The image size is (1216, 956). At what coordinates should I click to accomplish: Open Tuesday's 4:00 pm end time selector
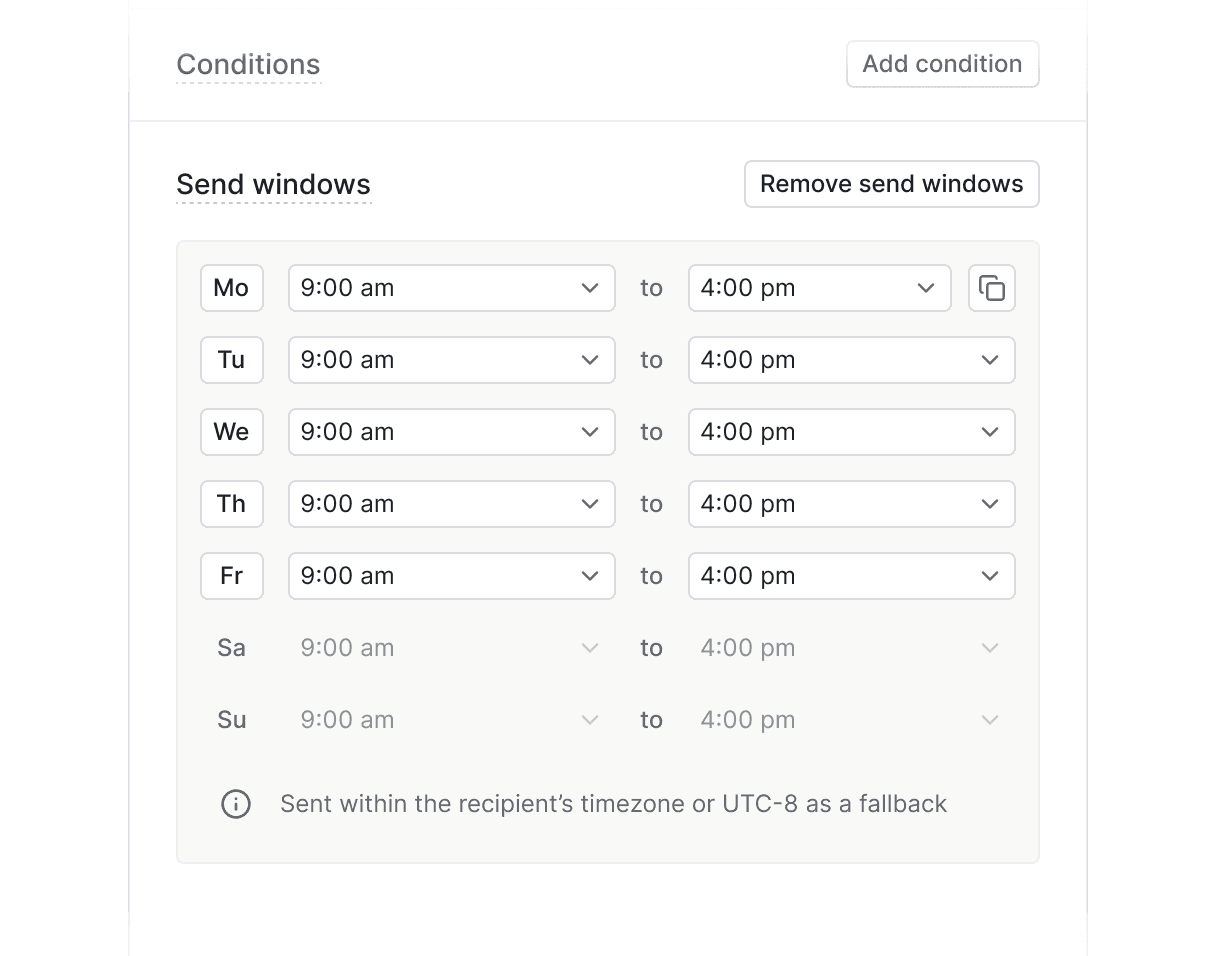pos(851,360)
